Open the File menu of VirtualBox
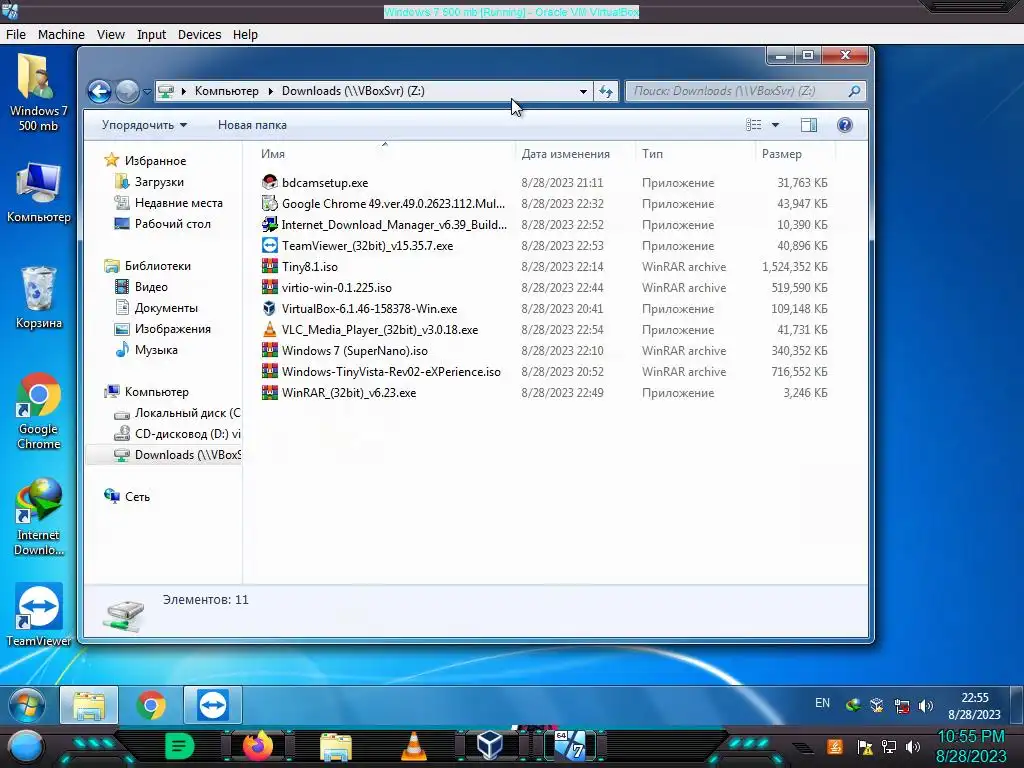The width and height of the screenshot is (1024, 768). tap(16, 35)
